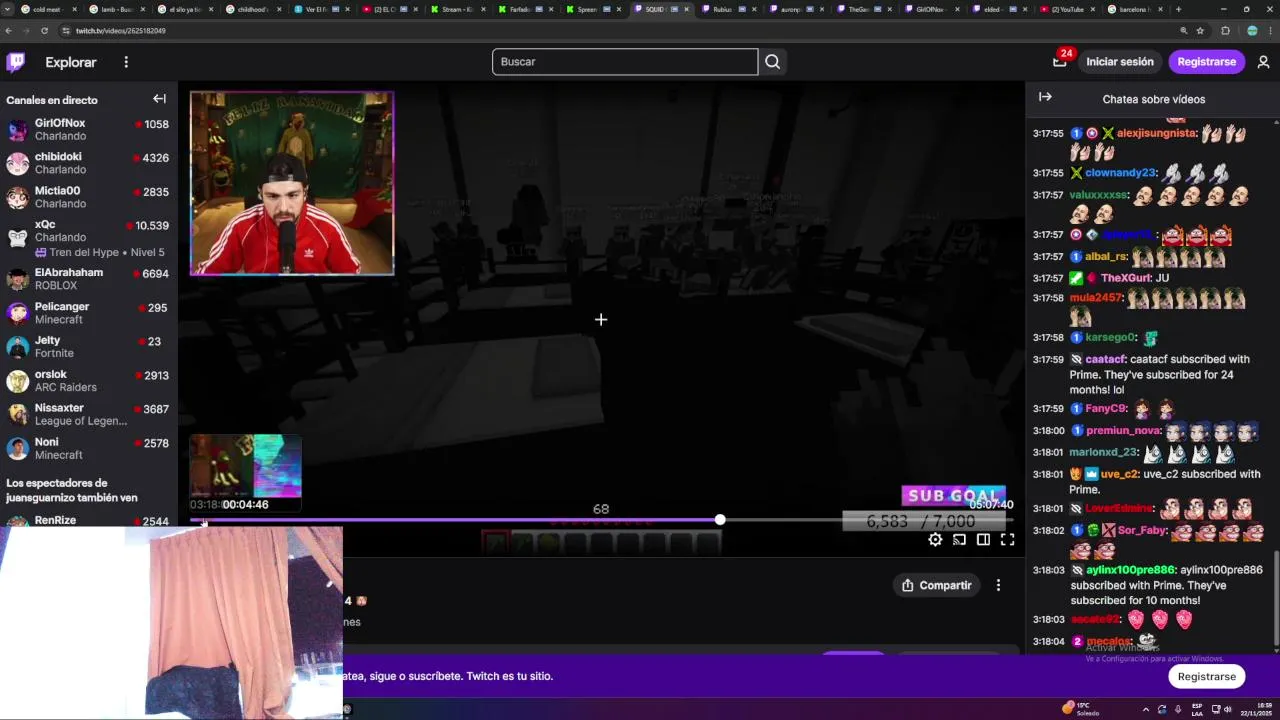Switch to the (2) YouTube browser tab

click(x=1066, y=9)
